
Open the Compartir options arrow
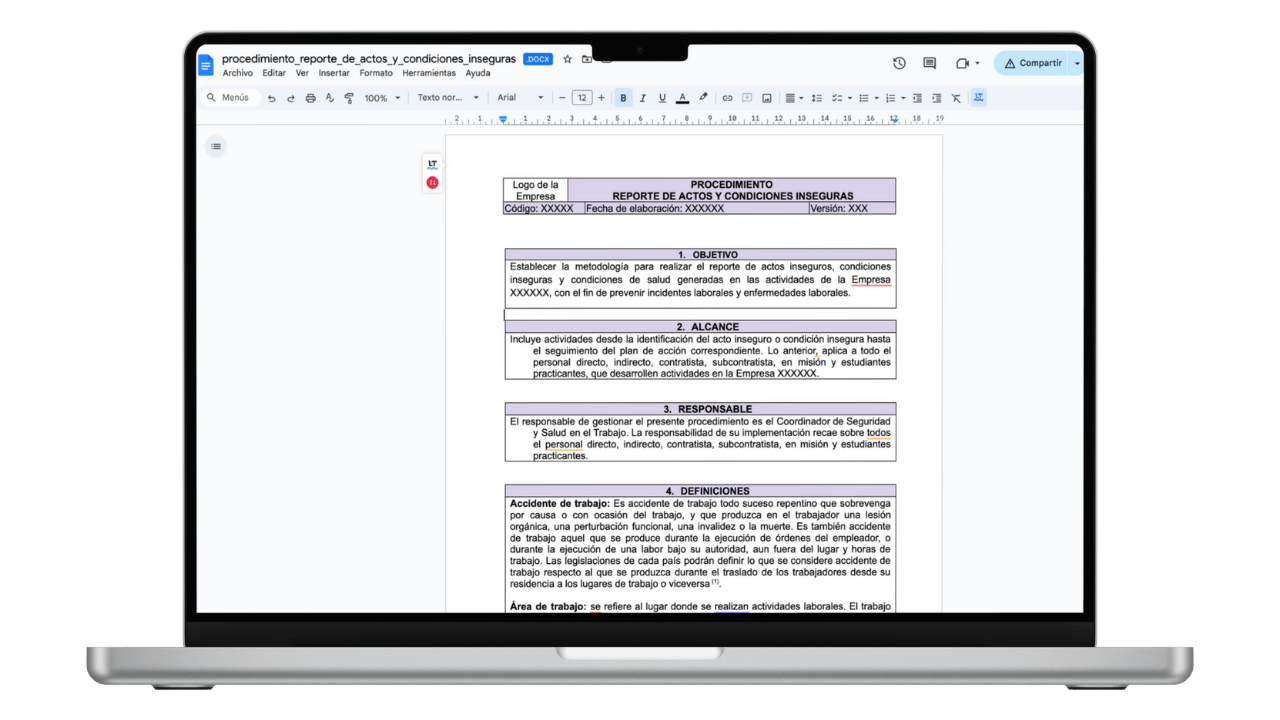coord(1075,62)
